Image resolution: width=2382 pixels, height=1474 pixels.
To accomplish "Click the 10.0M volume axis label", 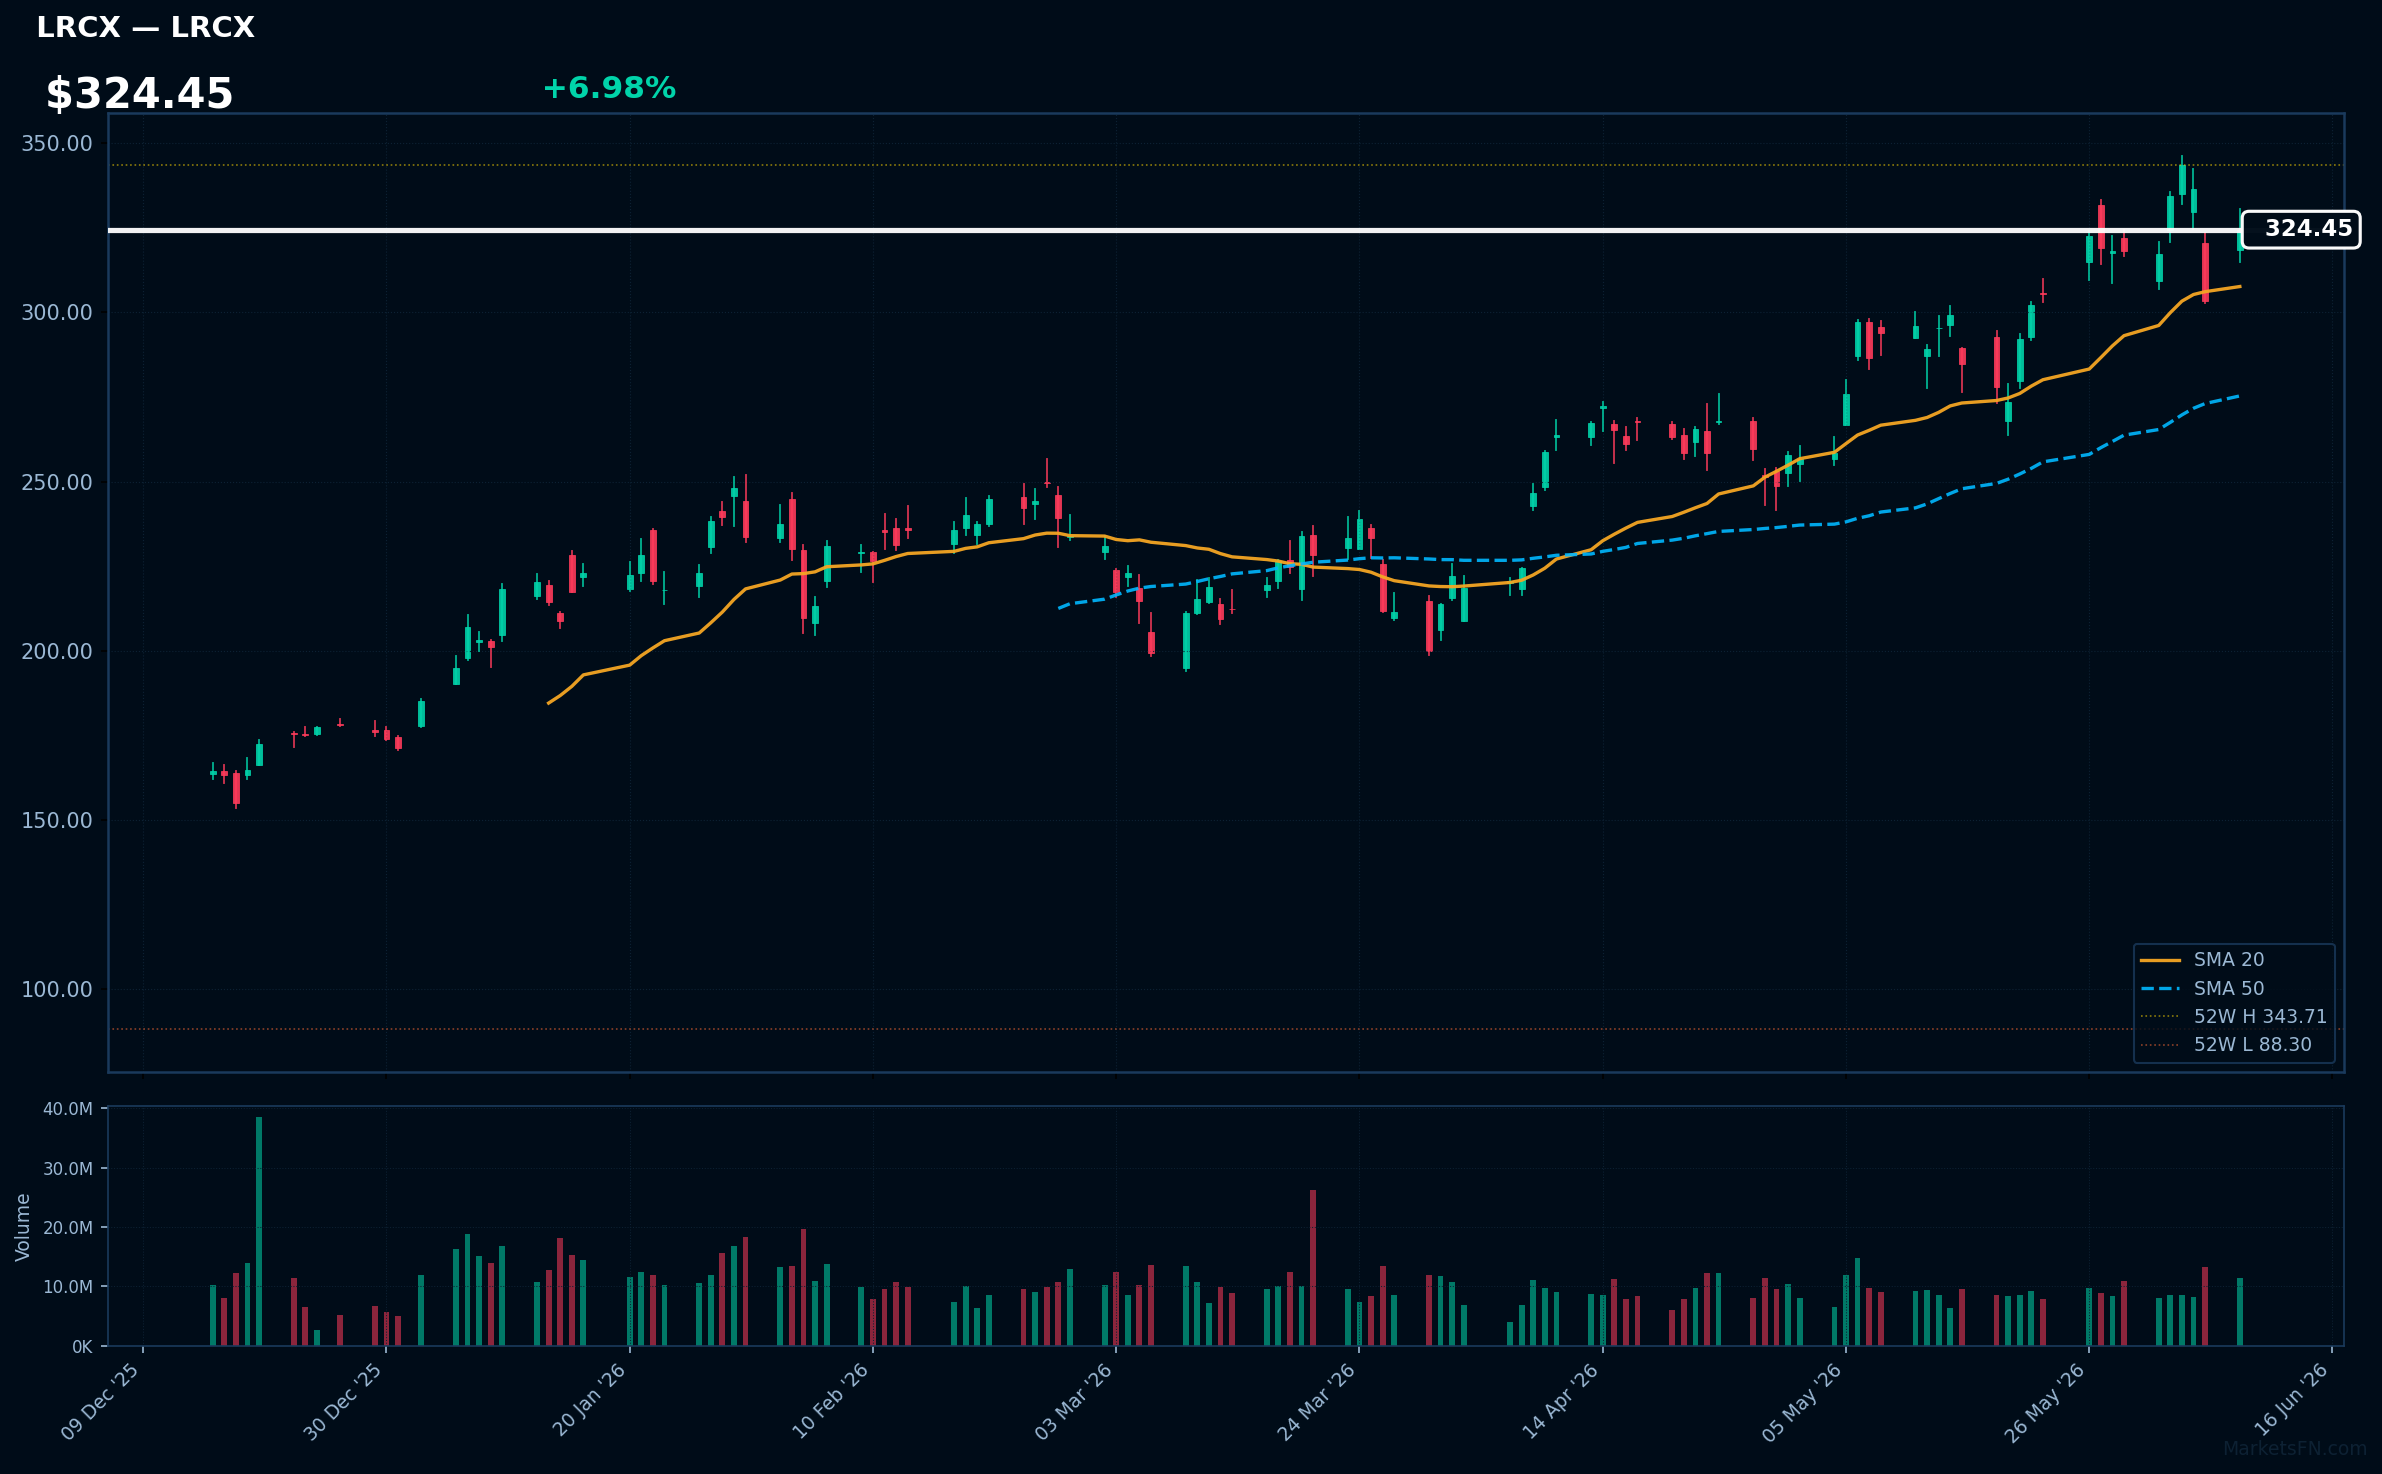I will pyautogui.click(x=68, y=1287).
